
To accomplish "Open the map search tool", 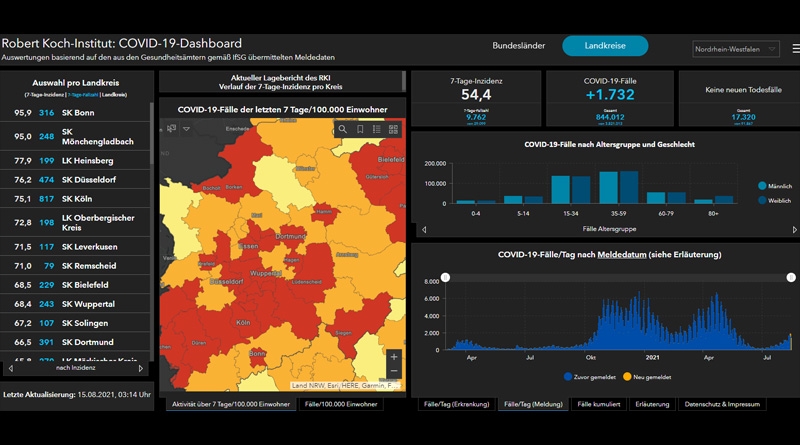I will (x=343, y=129).
